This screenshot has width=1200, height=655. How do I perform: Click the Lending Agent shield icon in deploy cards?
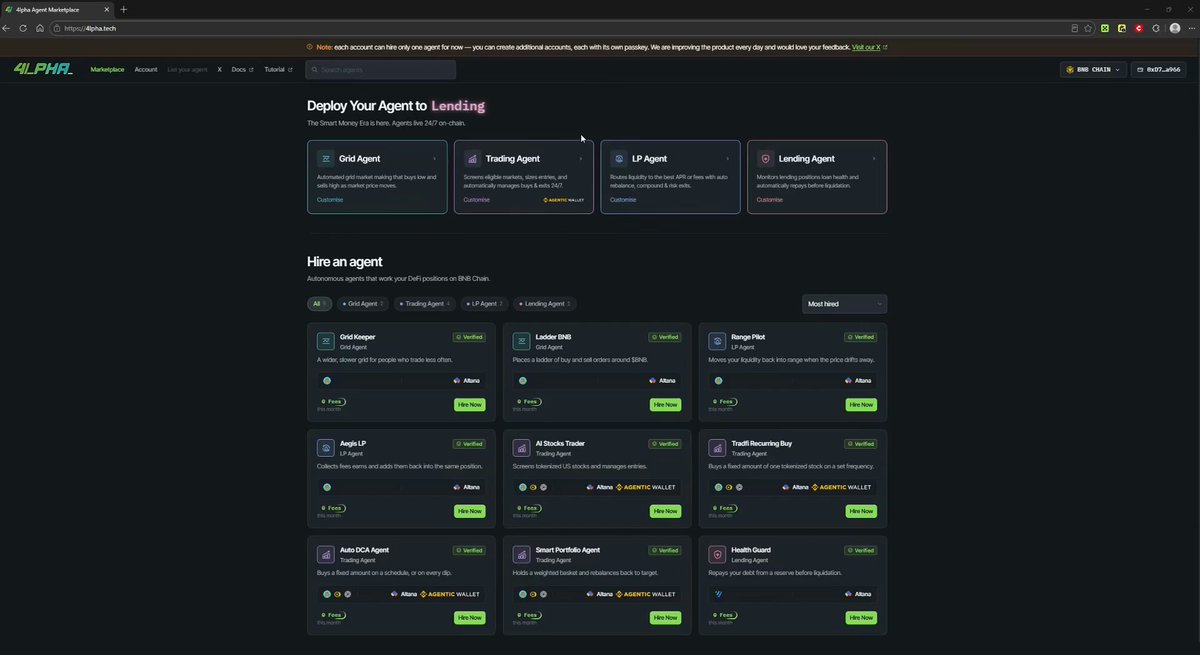pos(766,158)
